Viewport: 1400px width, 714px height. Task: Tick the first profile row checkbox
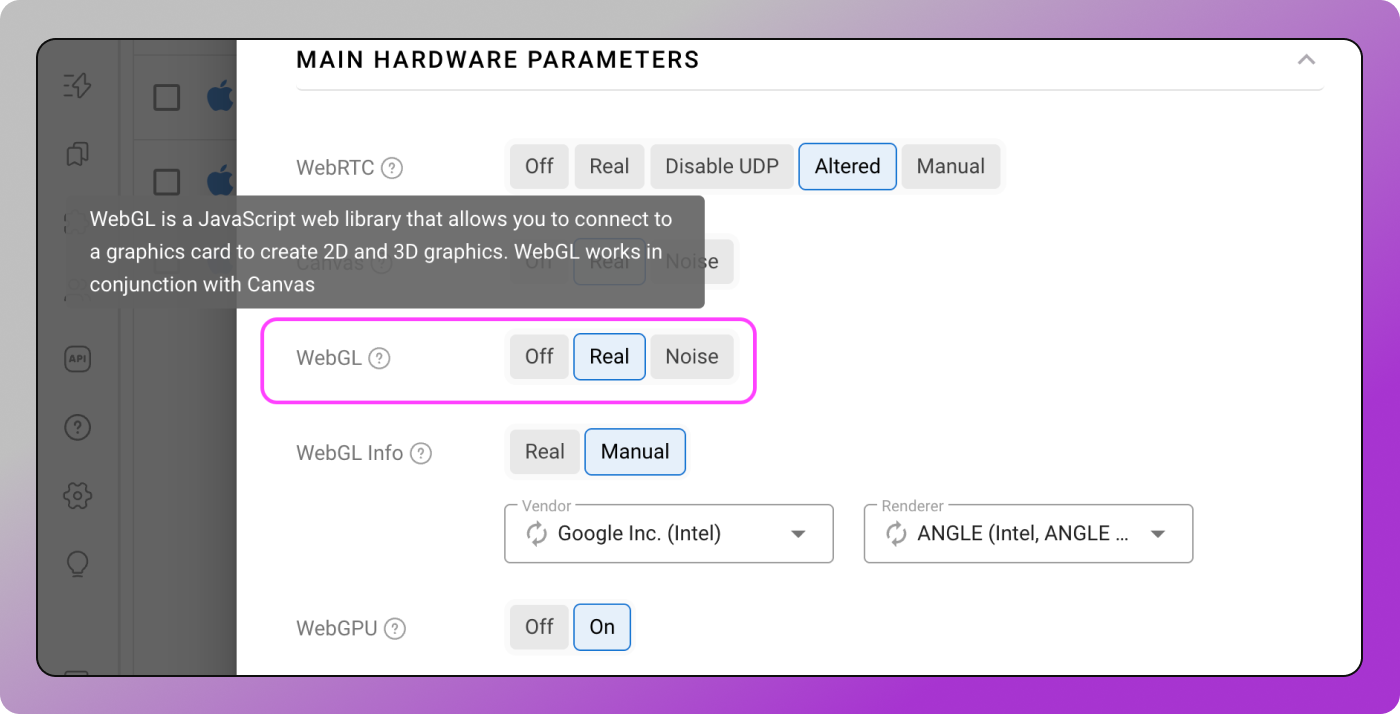[x=166, y=97]
